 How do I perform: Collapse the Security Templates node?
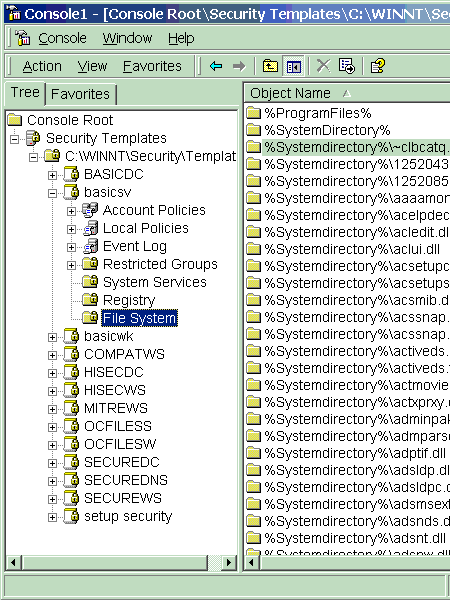tap(15, 139)
